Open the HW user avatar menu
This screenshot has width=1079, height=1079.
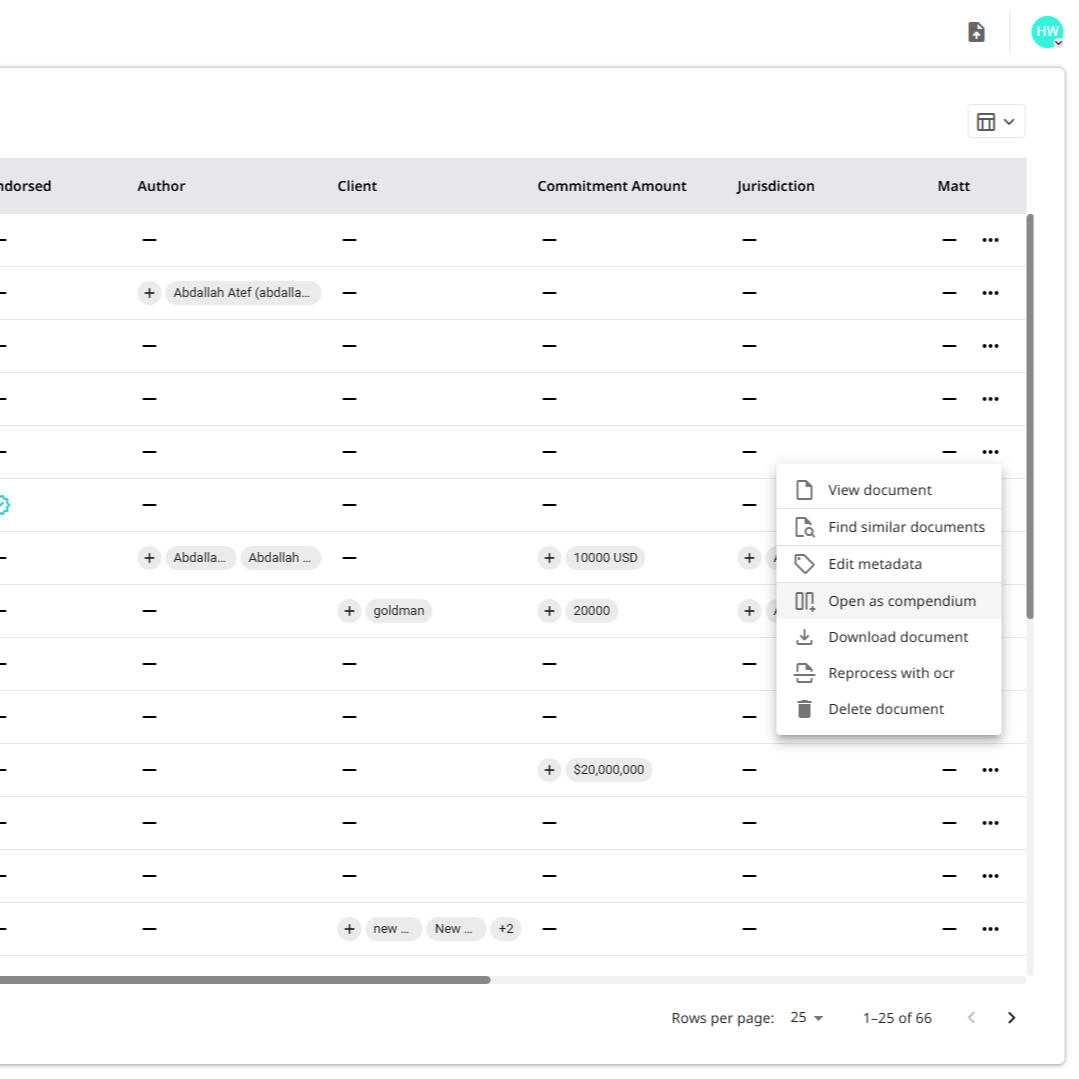point(1047,32)
